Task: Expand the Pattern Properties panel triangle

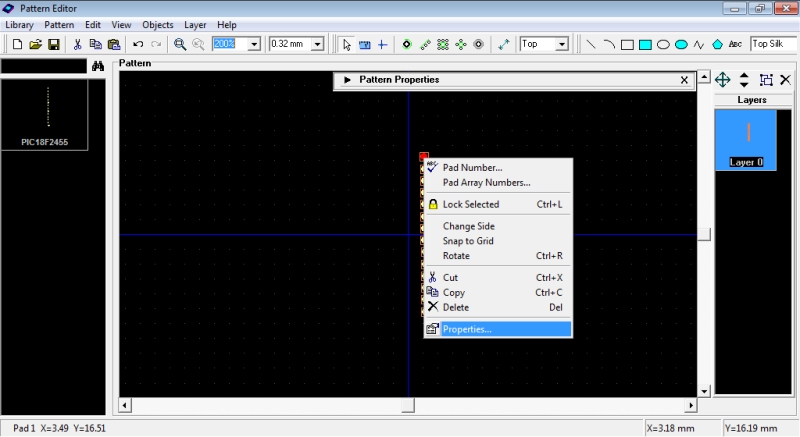Action: 347,80
